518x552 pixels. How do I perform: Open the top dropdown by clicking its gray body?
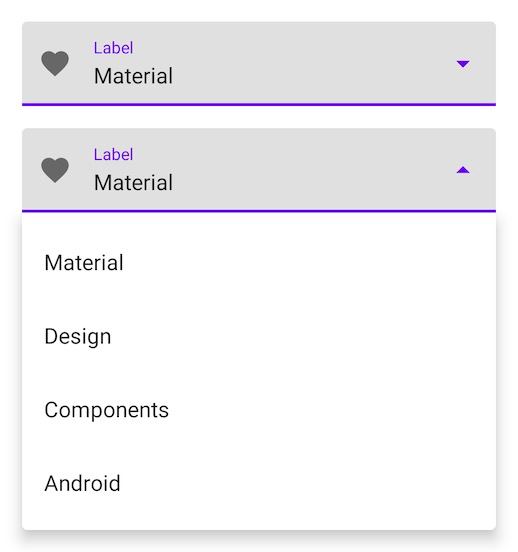click(259, 63)
